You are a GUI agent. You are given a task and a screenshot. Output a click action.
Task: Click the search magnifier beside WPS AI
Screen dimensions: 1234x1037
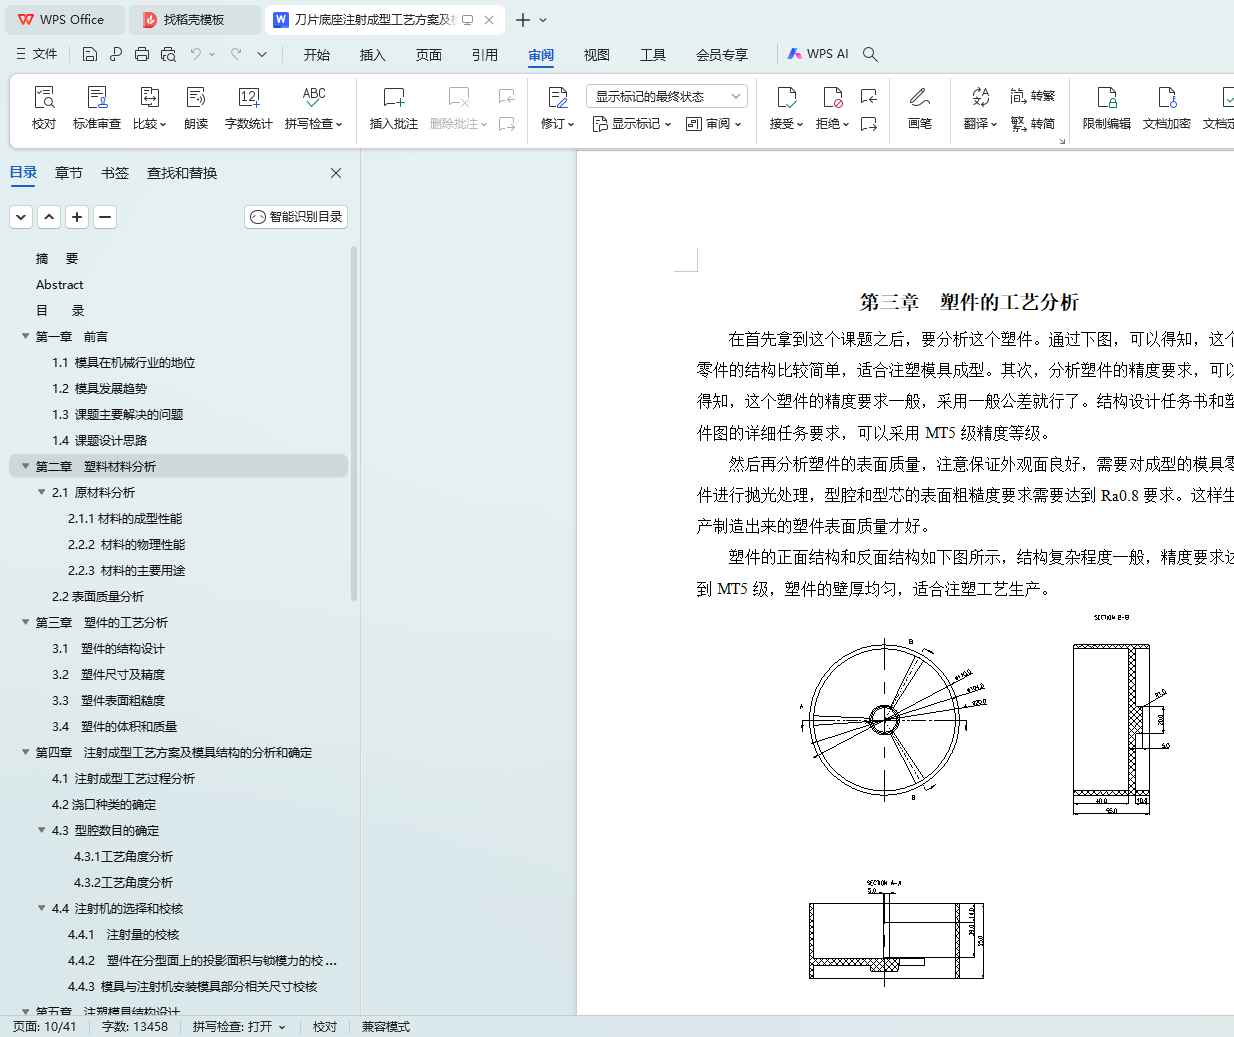[x=870, y=54]
